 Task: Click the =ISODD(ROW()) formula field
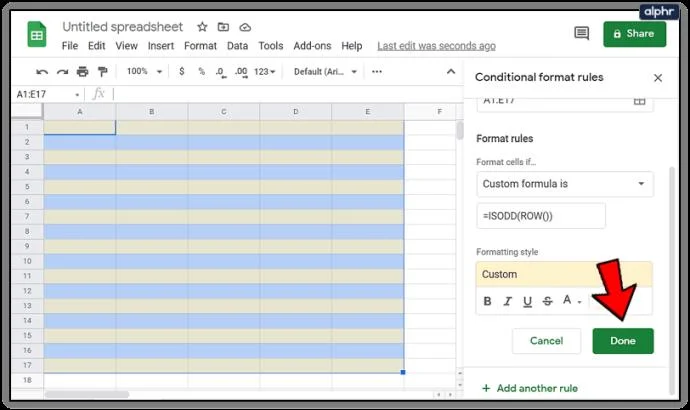541,216
